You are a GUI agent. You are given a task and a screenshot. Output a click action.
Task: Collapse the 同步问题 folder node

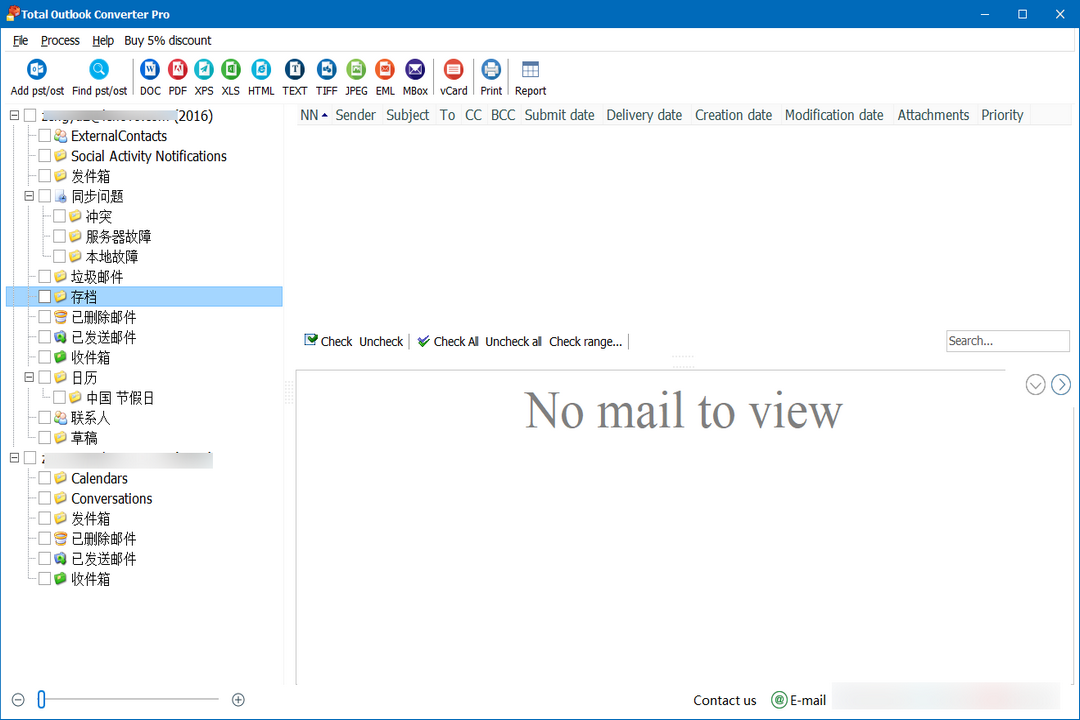[29, 196]
